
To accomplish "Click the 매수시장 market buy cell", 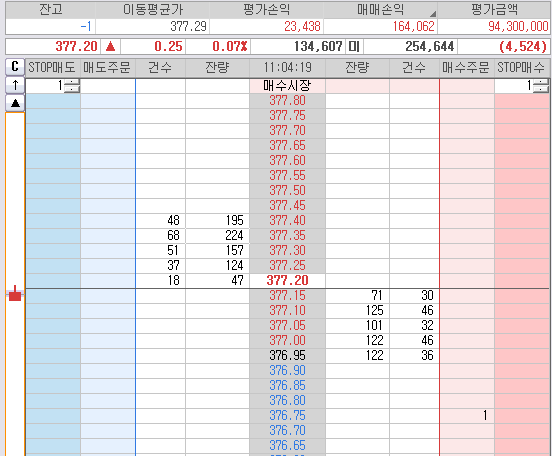I will pyautogui.click(x=287, y=86).
